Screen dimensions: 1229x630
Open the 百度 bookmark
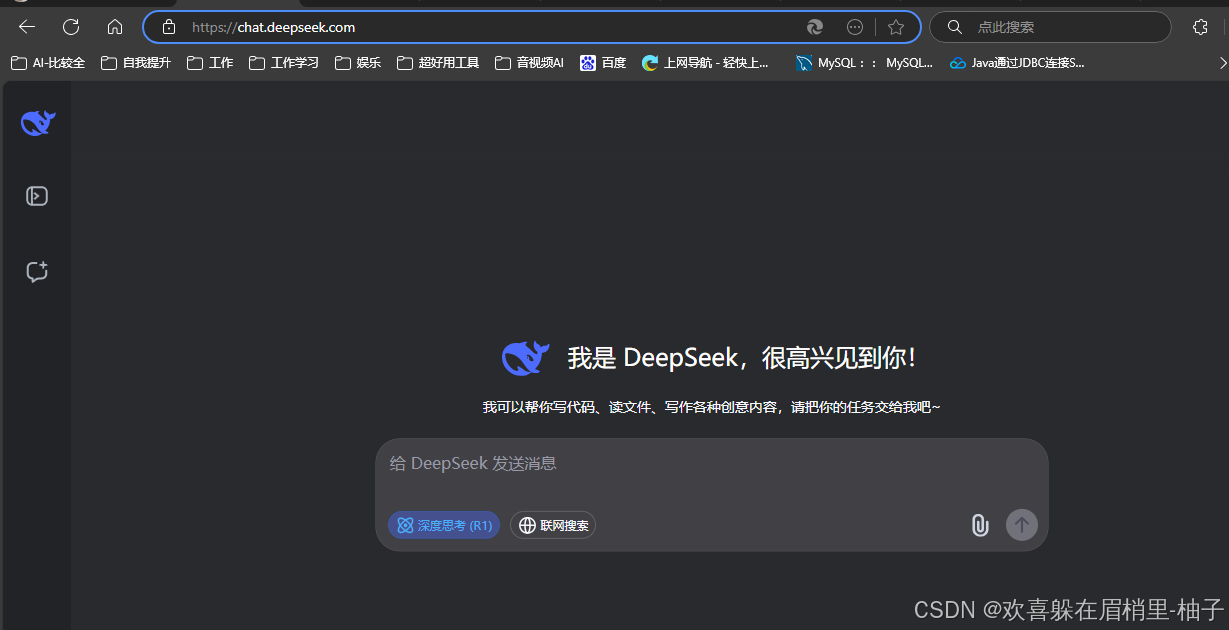pos(603,63)
